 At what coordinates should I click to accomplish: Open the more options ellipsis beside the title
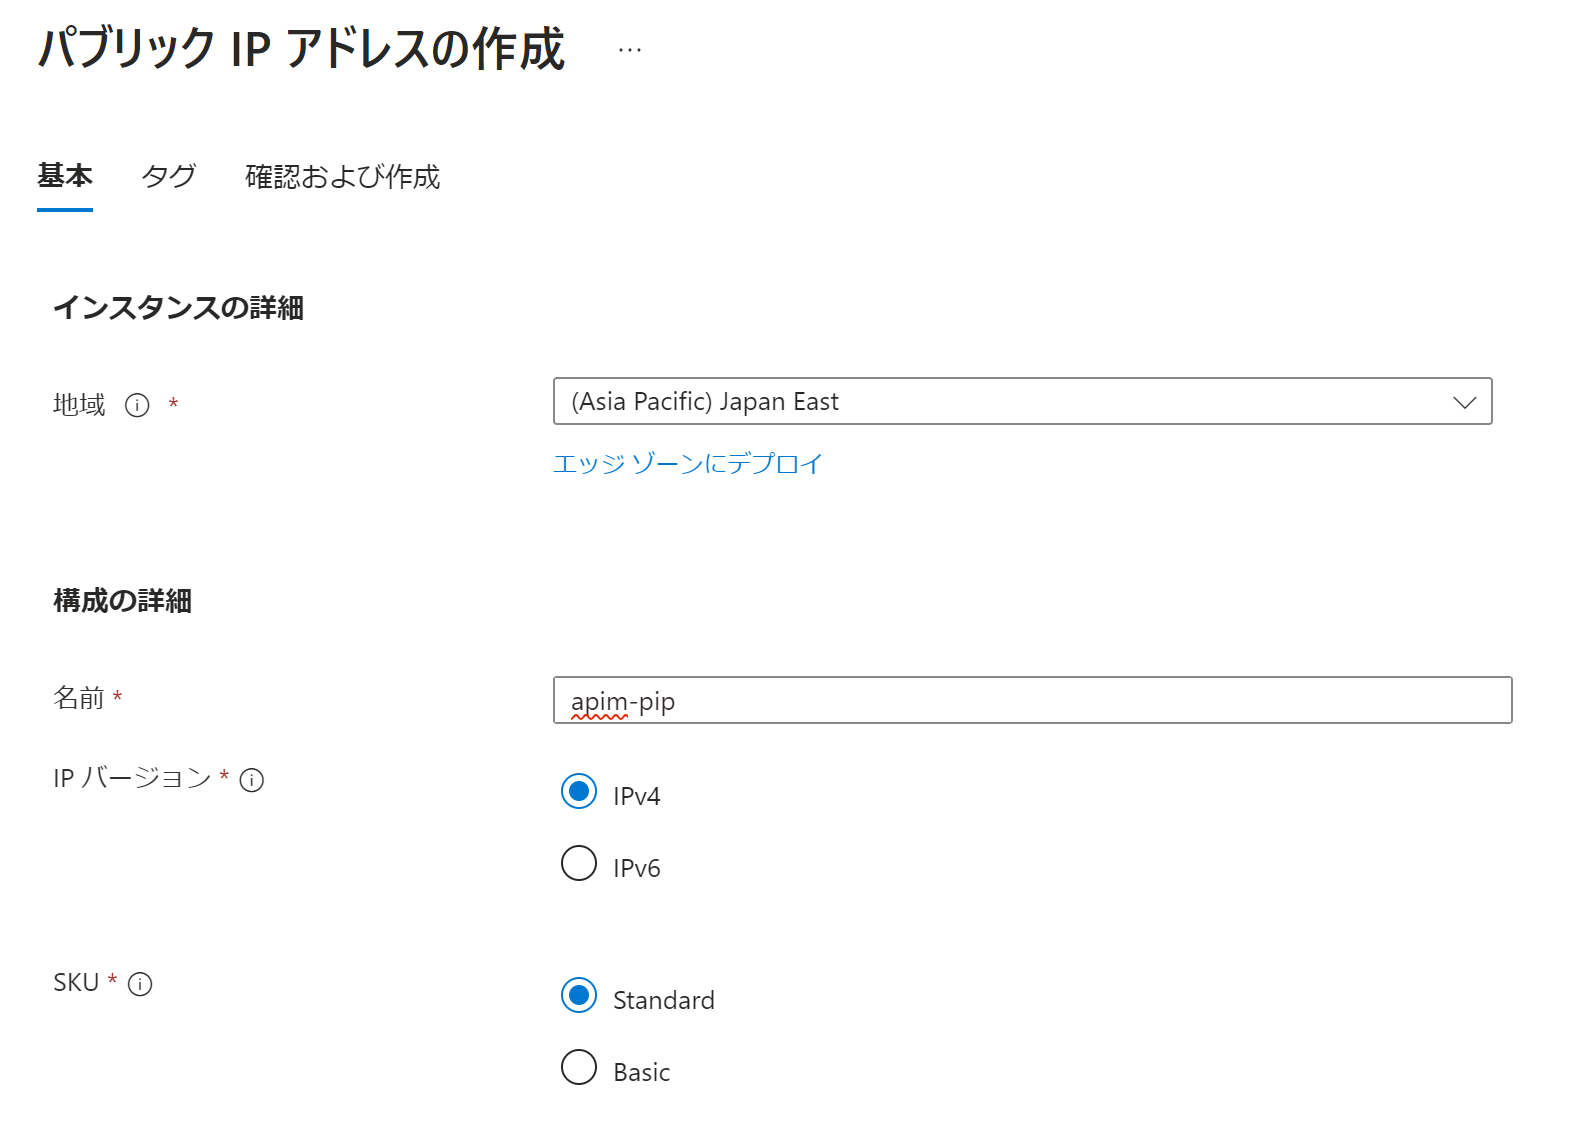click(x=630, y=49)
